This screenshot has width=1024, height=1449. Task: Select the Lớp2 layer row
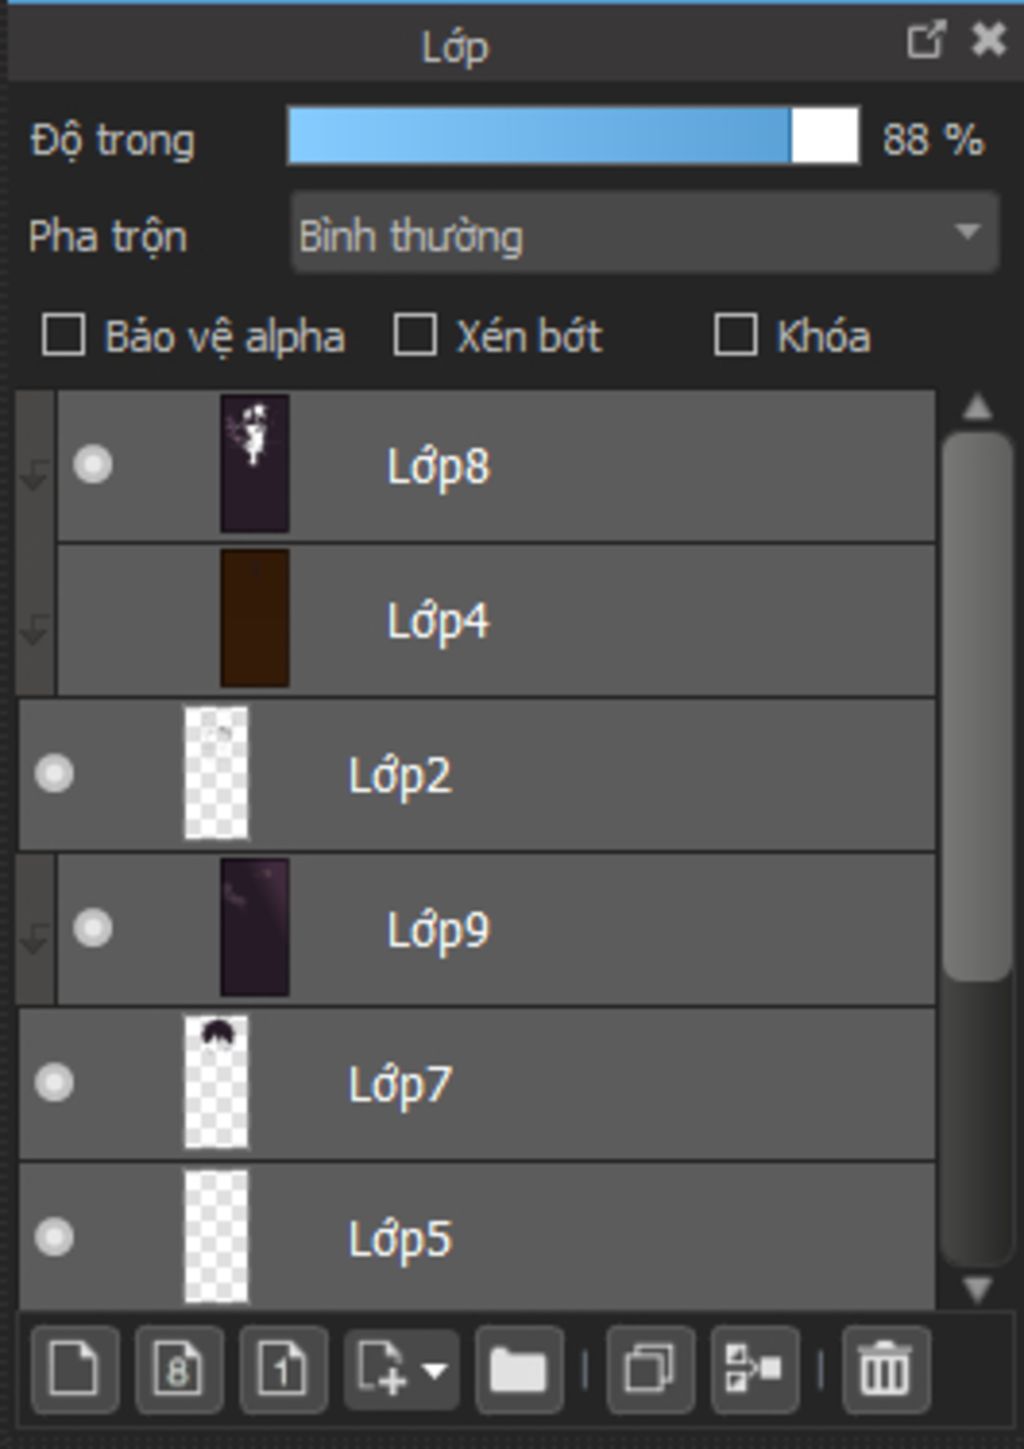coord(477,775)
